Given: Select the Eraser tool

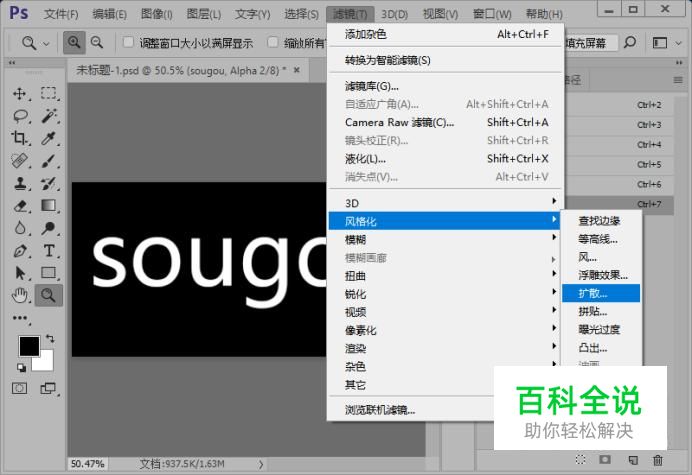Looking at the screenshot, I should [19, 206].
